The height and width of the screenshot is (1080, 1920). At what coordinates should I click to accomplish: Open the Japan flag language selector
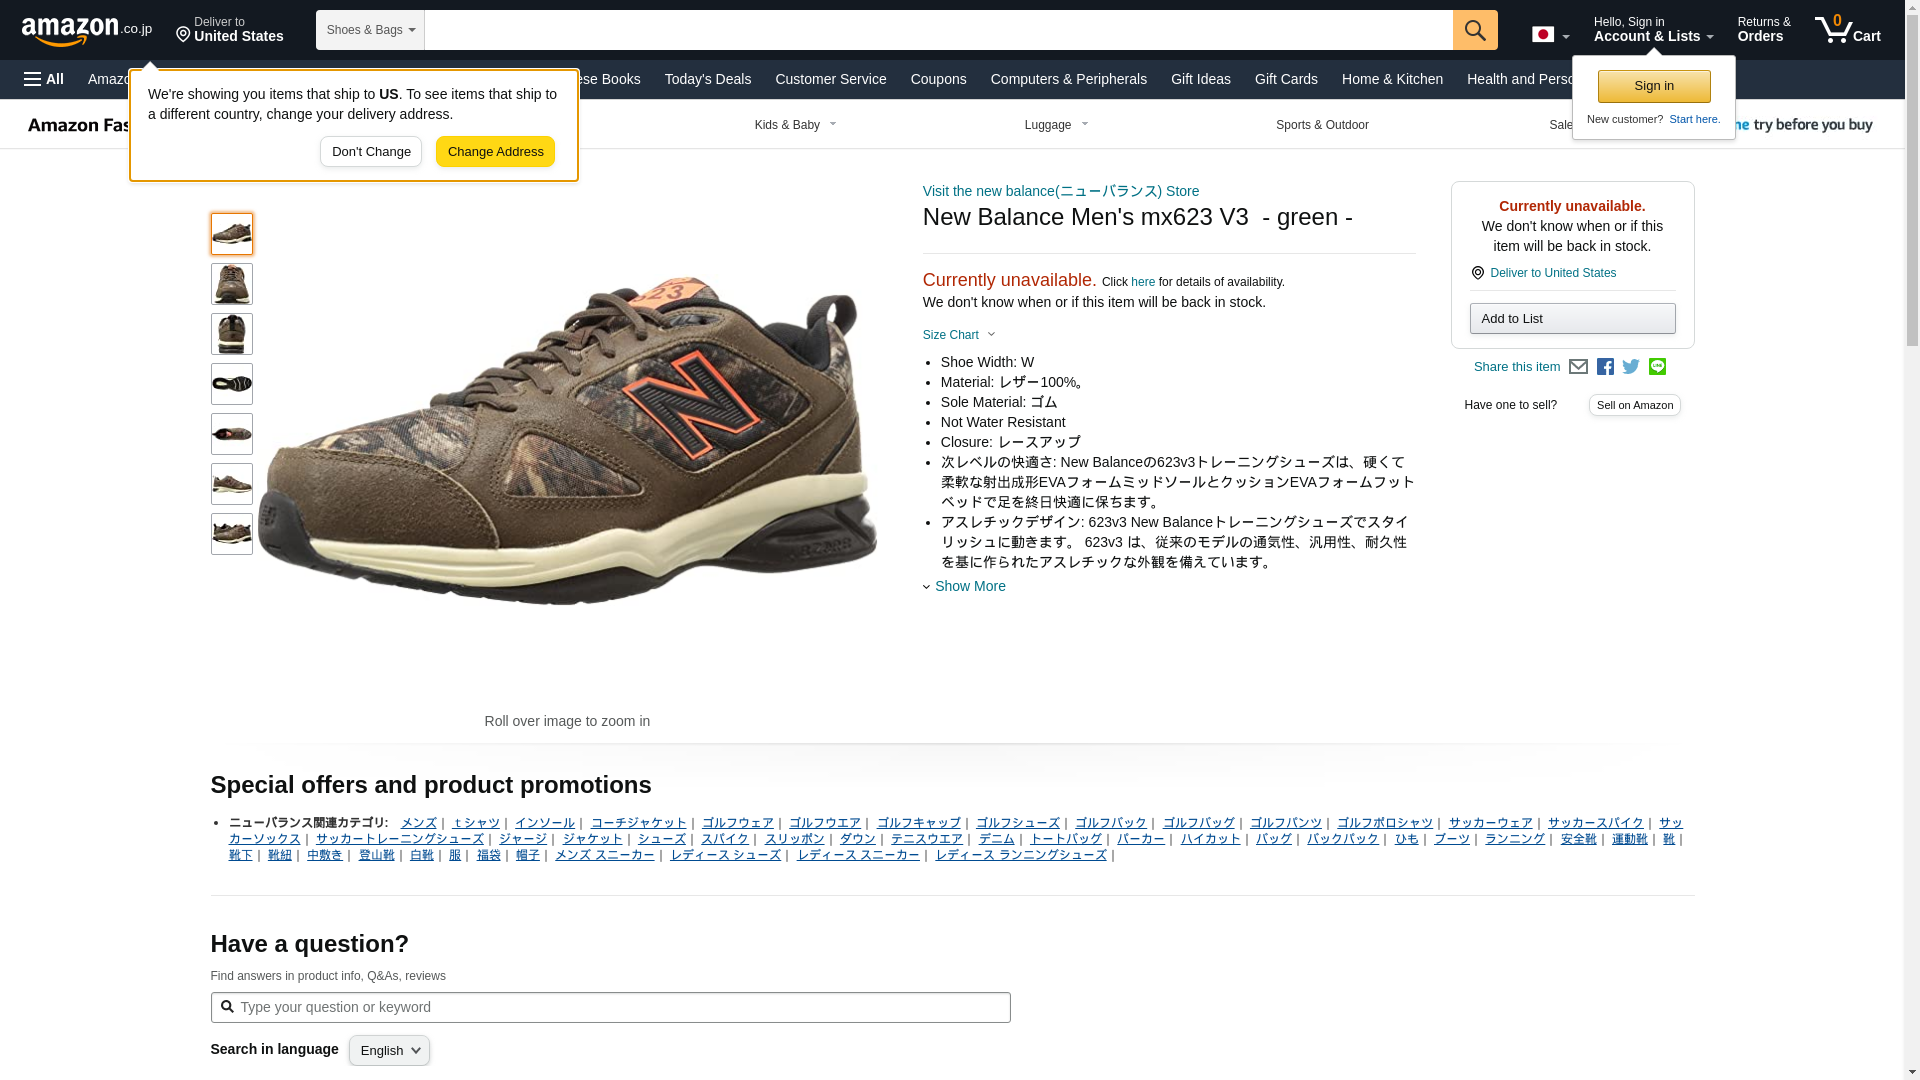tap(1550, 35)
